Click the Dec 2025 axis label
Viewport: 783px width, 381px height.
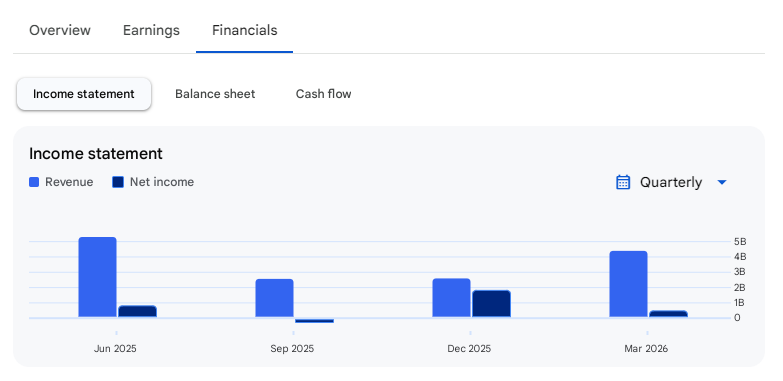469,349
